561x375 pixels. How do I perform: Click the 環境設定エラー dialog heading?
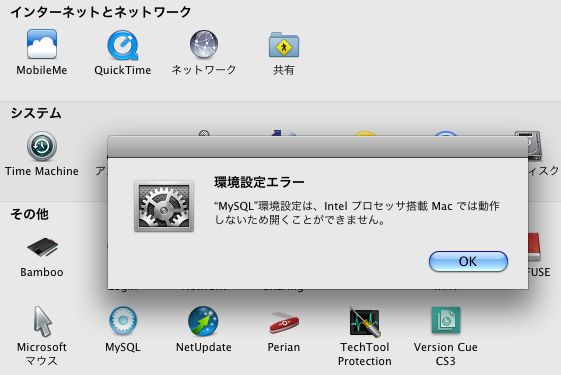[x=259, y=182]
